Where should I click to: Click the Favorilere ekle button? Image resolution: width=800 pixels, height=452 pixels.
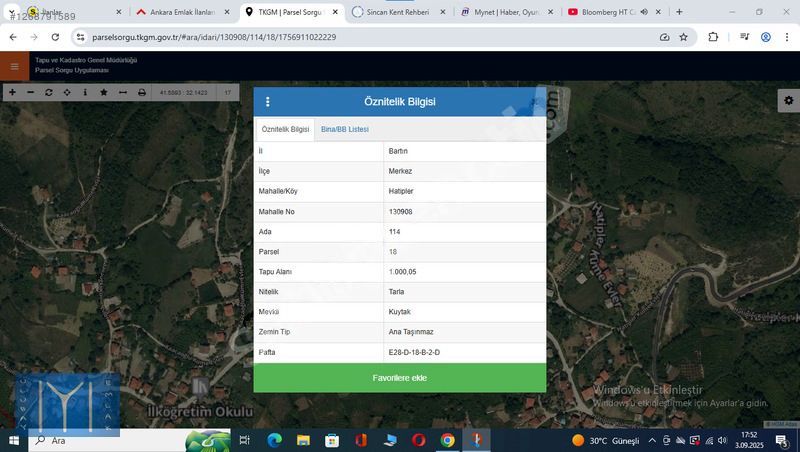pyautogui.click(x=399, y=378)
